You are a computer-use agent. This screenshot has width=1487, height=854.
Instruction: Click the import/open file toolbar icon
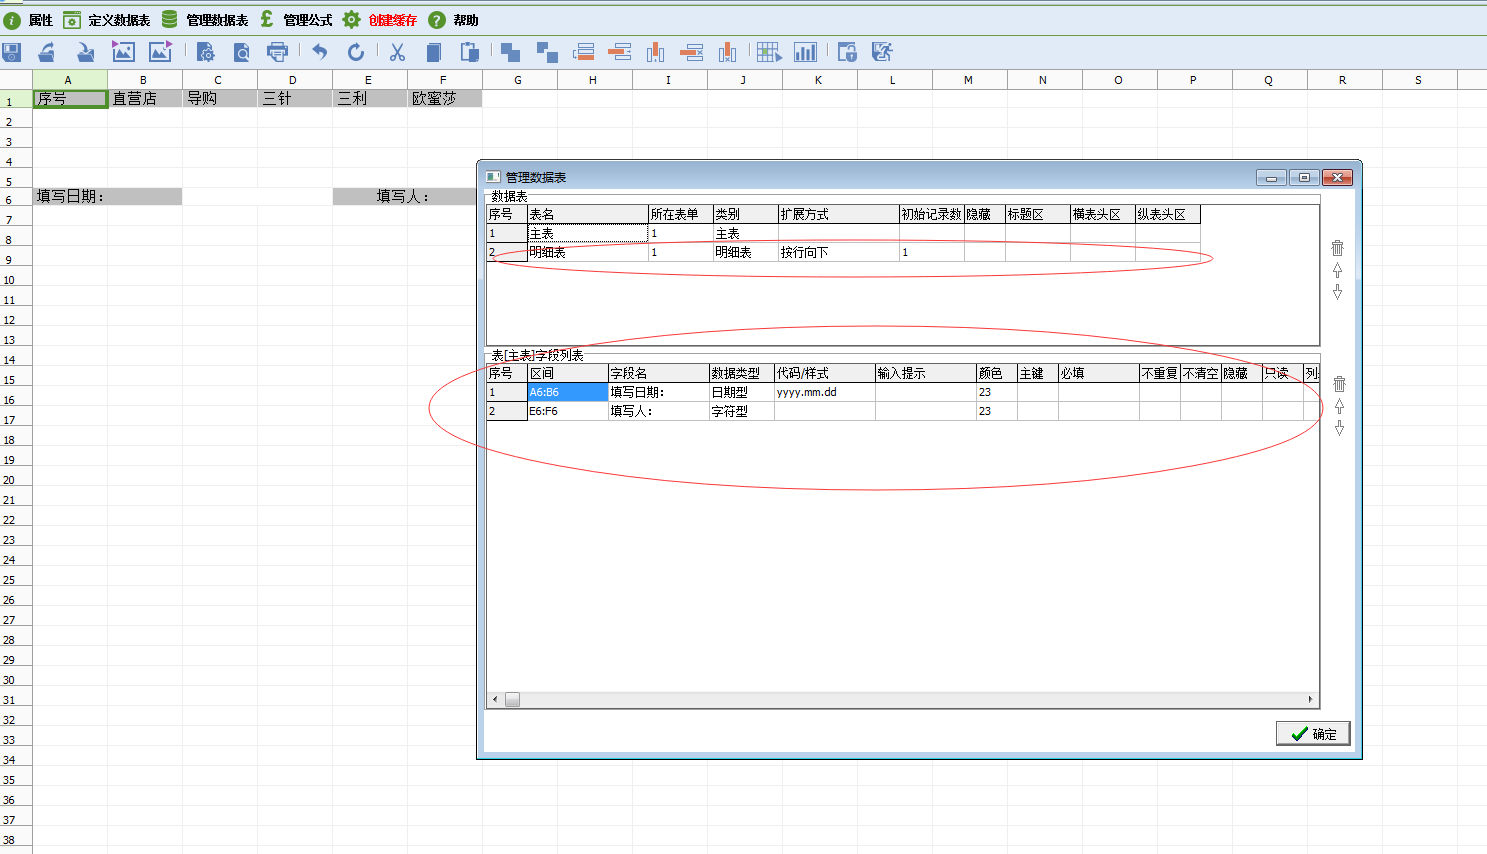click(47, 52)
